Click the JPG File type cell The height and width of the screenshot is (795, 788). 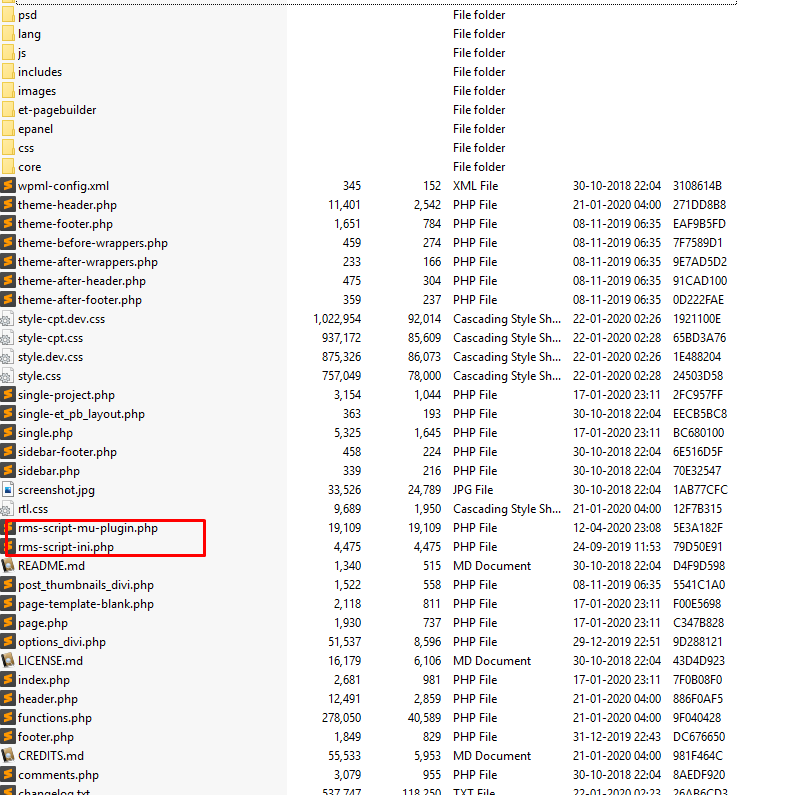click(473, 490)
